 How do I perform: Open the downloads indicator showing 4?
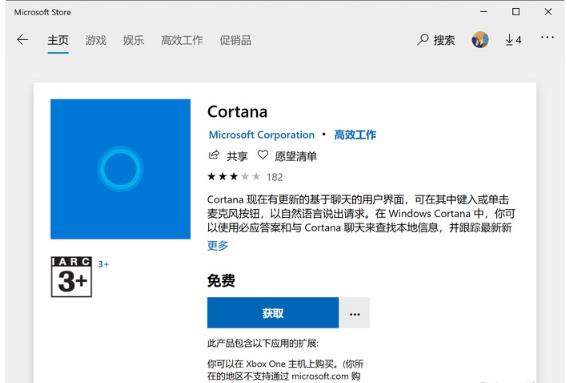point(513,39)
